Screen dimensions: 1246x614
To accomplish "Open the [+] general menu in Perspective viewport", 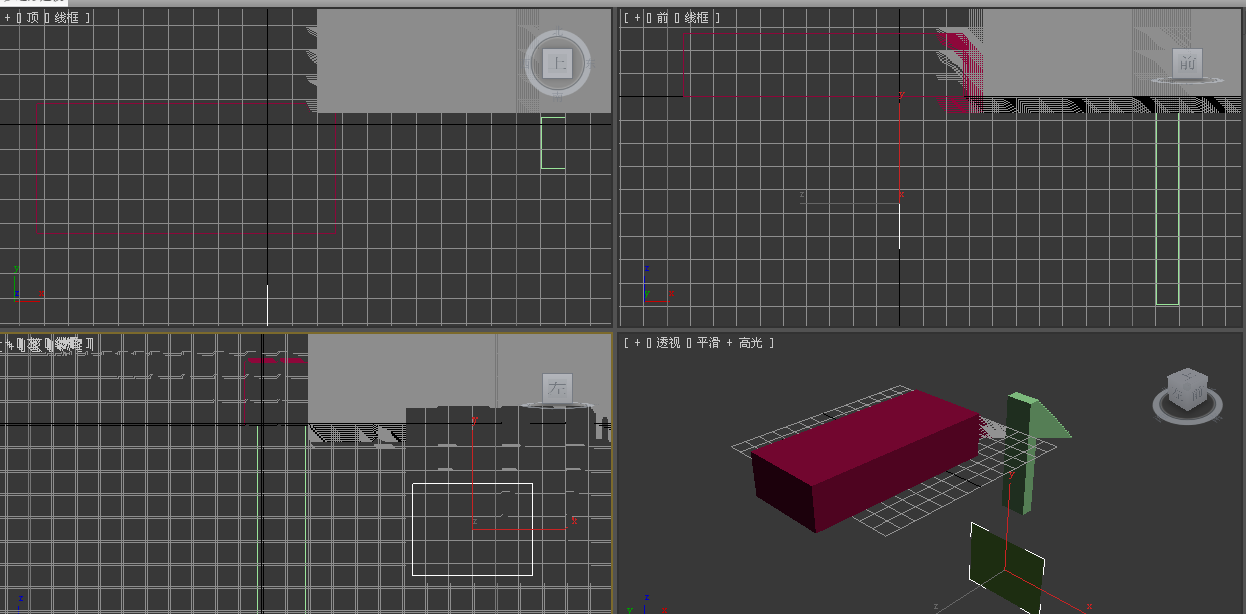I will pos(636,343).
